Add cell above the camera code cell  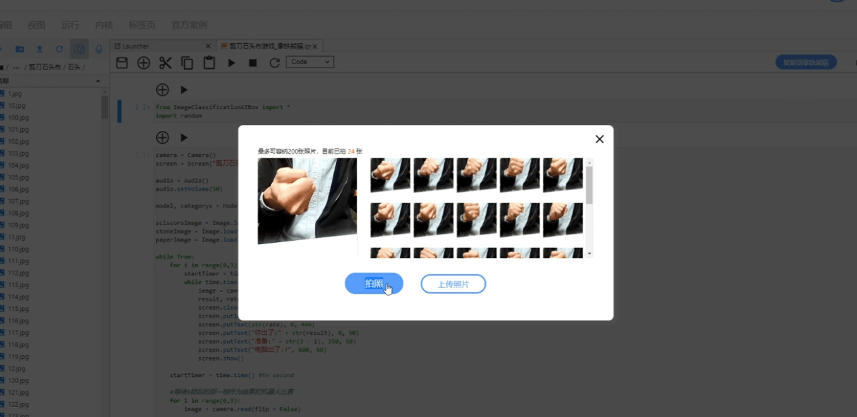pyautogui.click(x=162, y=137)
